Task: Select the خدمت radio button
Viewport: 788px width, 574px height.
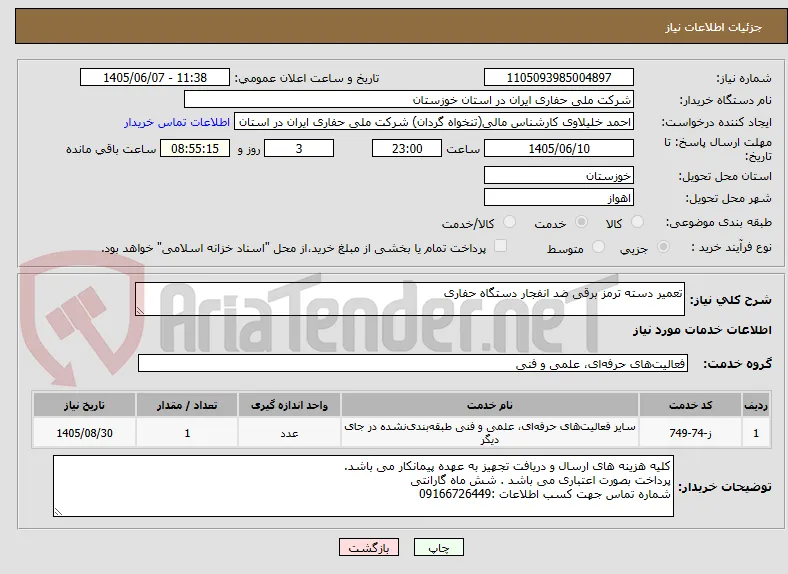Action: pyautogui.click(x=581, y=222)
